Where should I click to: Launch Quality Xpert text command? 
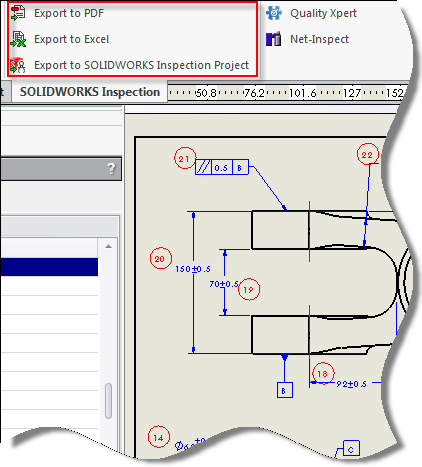click(x=323, y=13)
